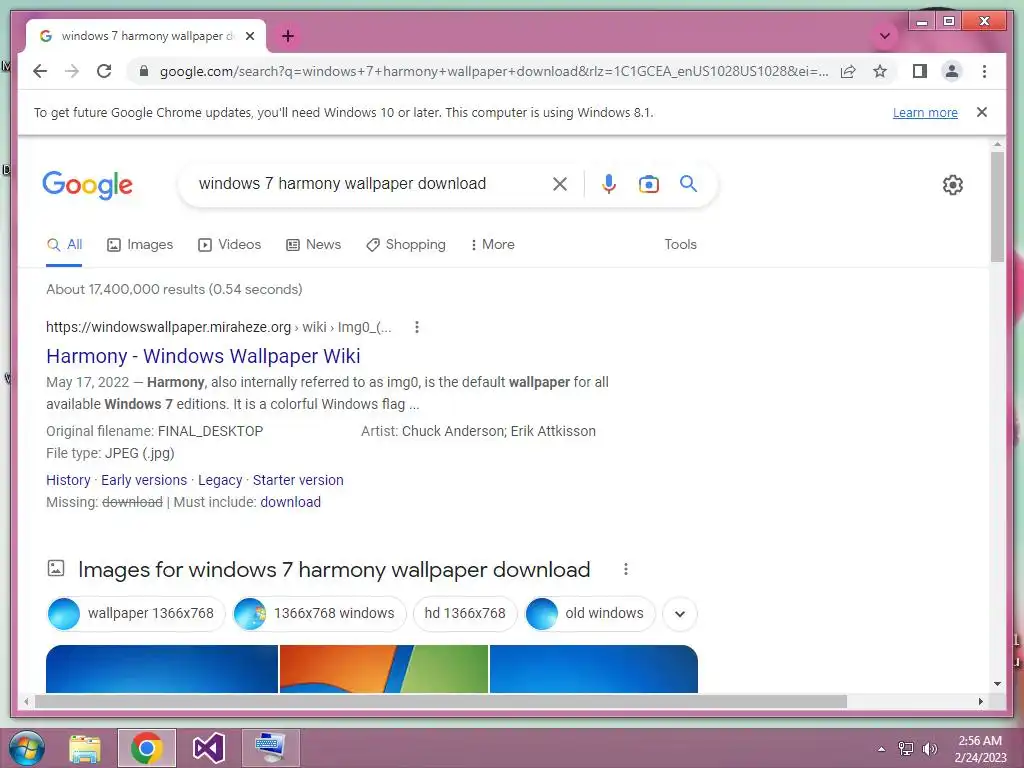This screenshot has height=768, width=1024.
Task: Open the rightmost blue wallpaper thumbnail
Action: click(594, 669)
